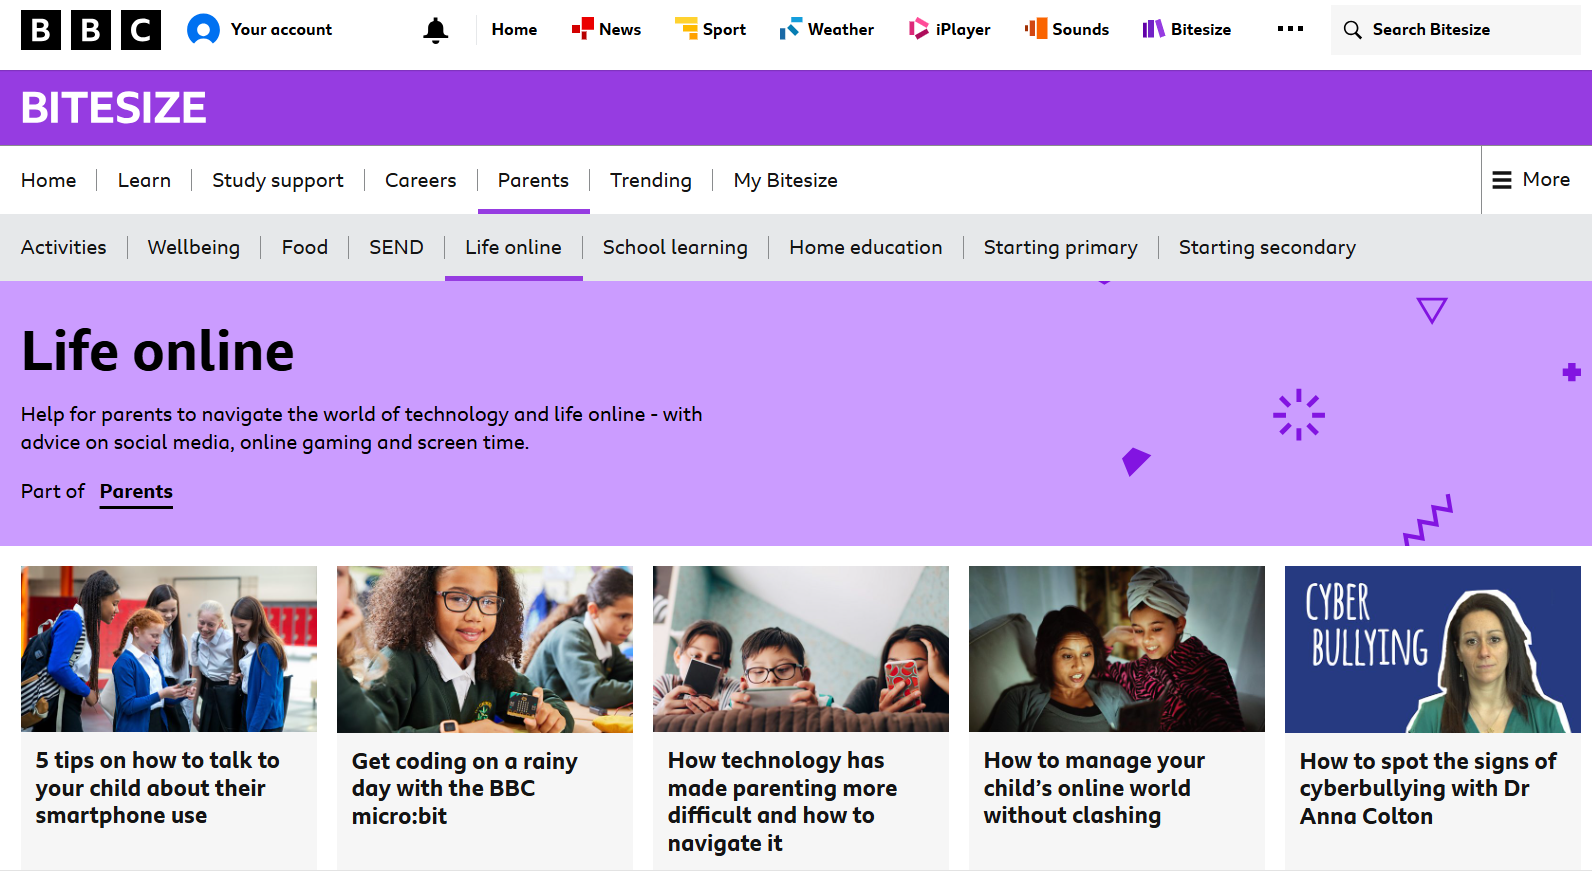The height and width of the screenshot is (871, 1592).
Task: Open the Wellbeing sub-tab
Action: (193, 247)
